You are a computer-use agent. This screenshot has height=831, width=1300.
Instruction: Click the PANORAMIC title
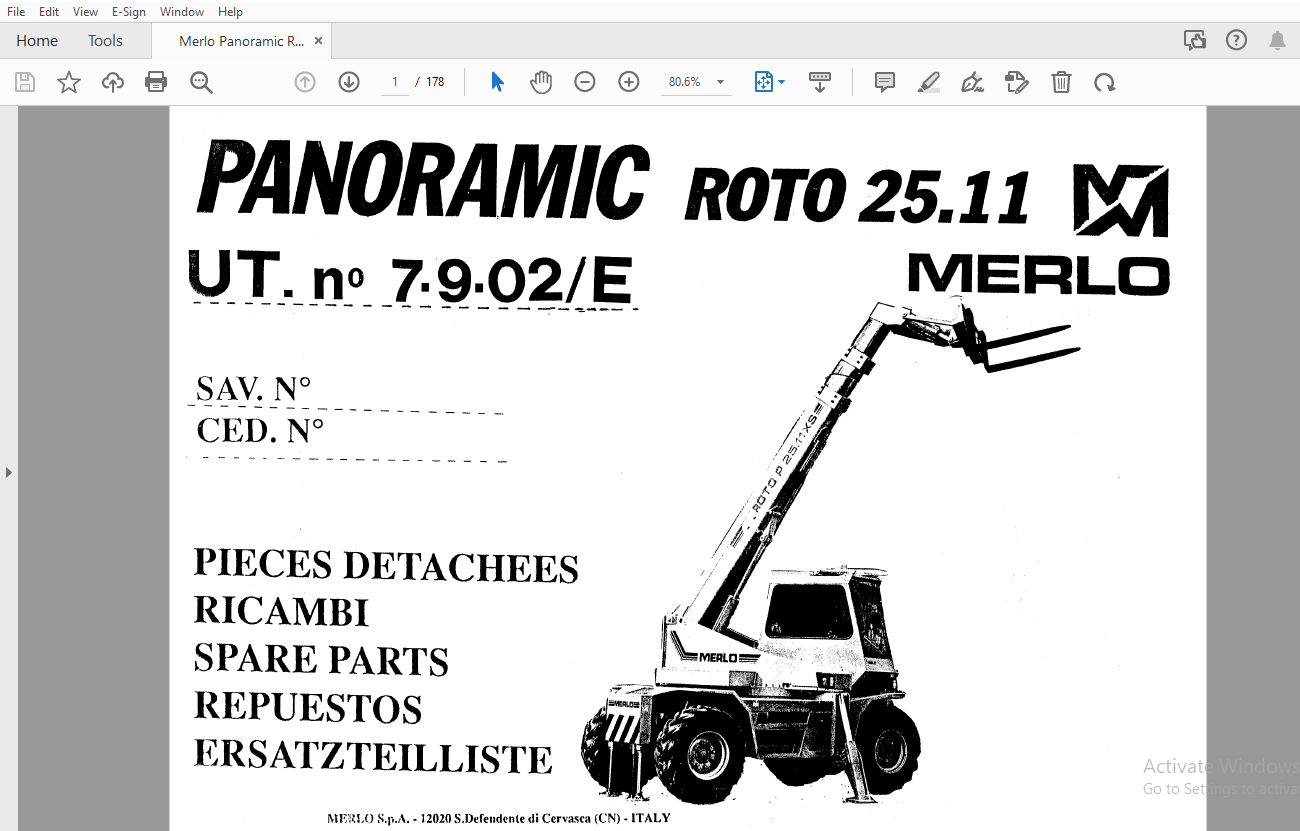424,180
